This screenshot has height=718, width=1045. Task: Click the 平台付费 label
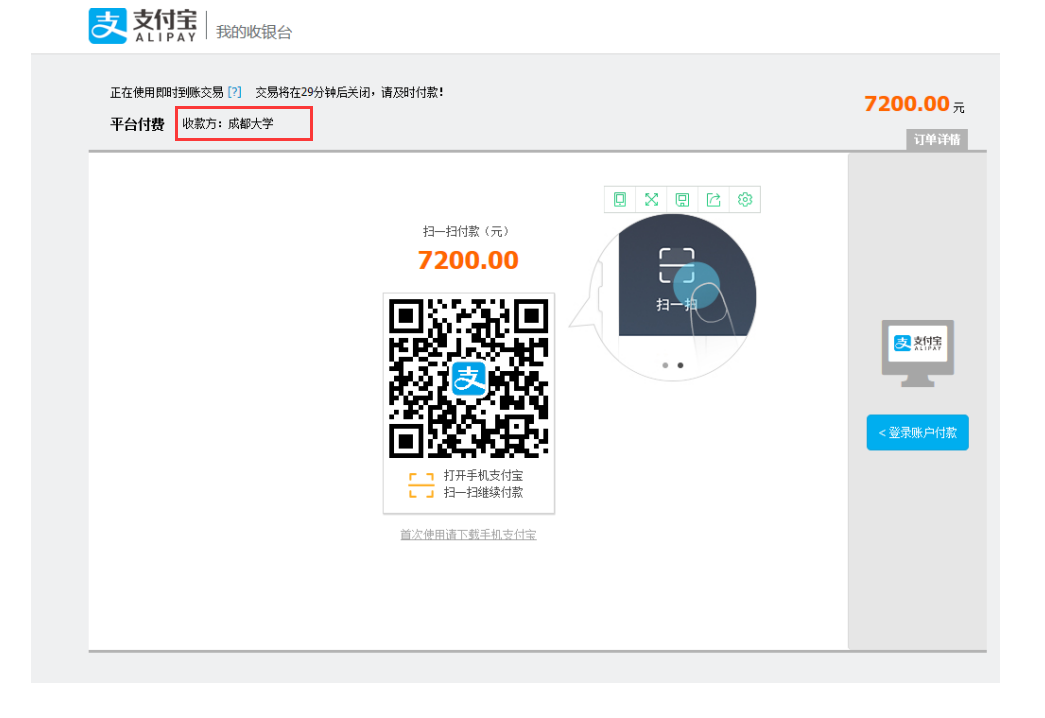pyautogui.click(x=137, y=124)
